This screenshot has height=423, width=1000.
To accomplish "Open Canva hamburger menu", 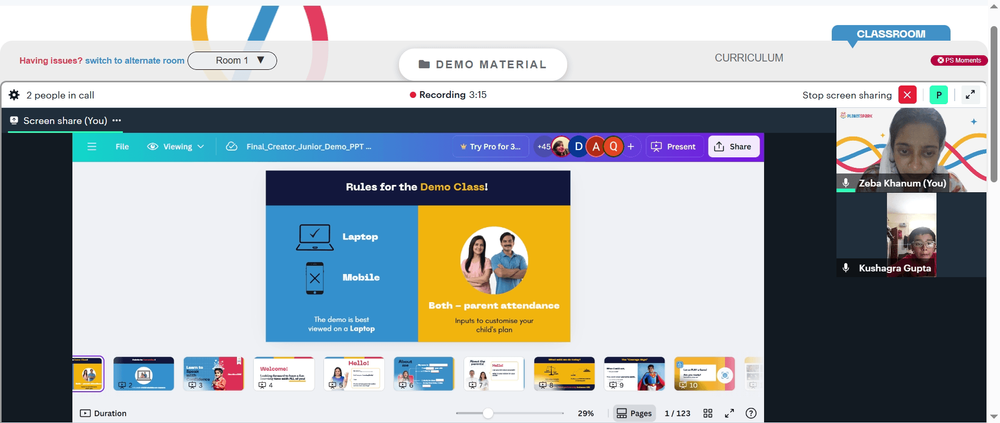I will tap(92, 147).
